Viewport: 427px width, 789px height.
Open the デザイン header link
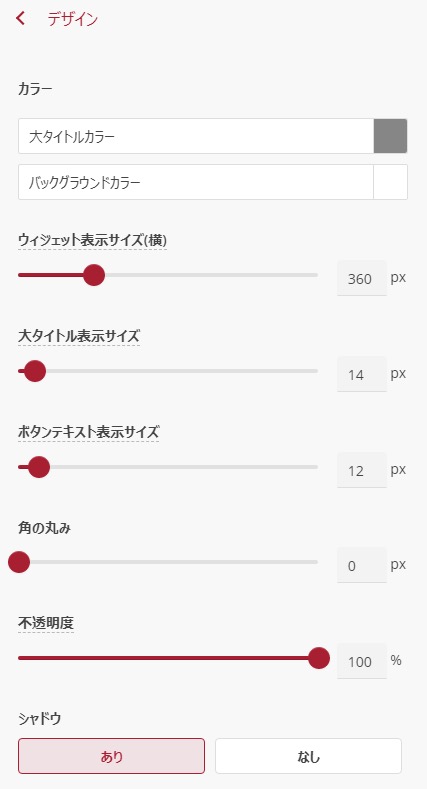pos(72,19)
